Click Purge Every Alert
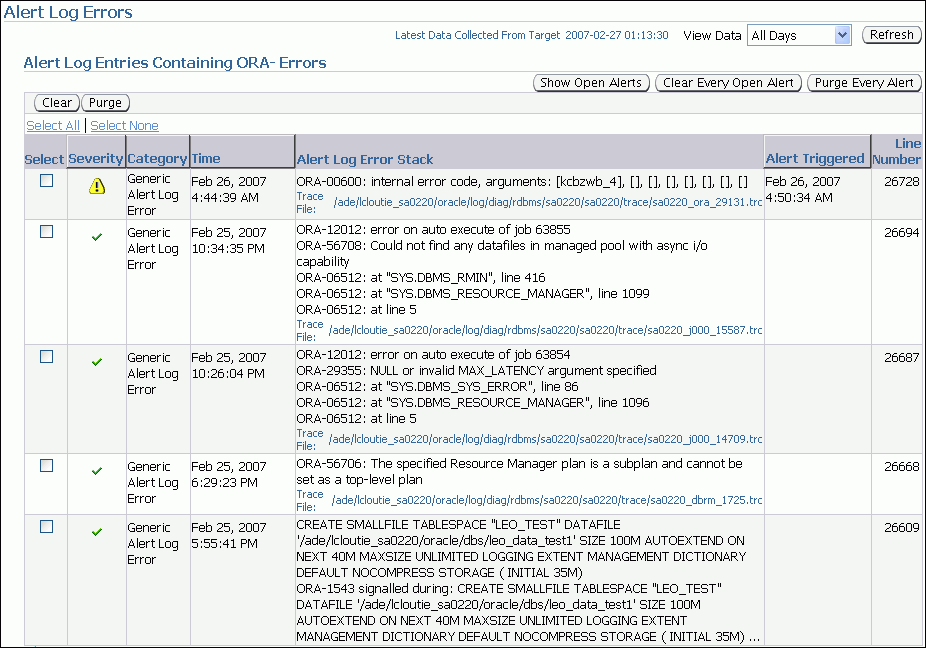The image size is (926, 648). (x=864, y=83)
